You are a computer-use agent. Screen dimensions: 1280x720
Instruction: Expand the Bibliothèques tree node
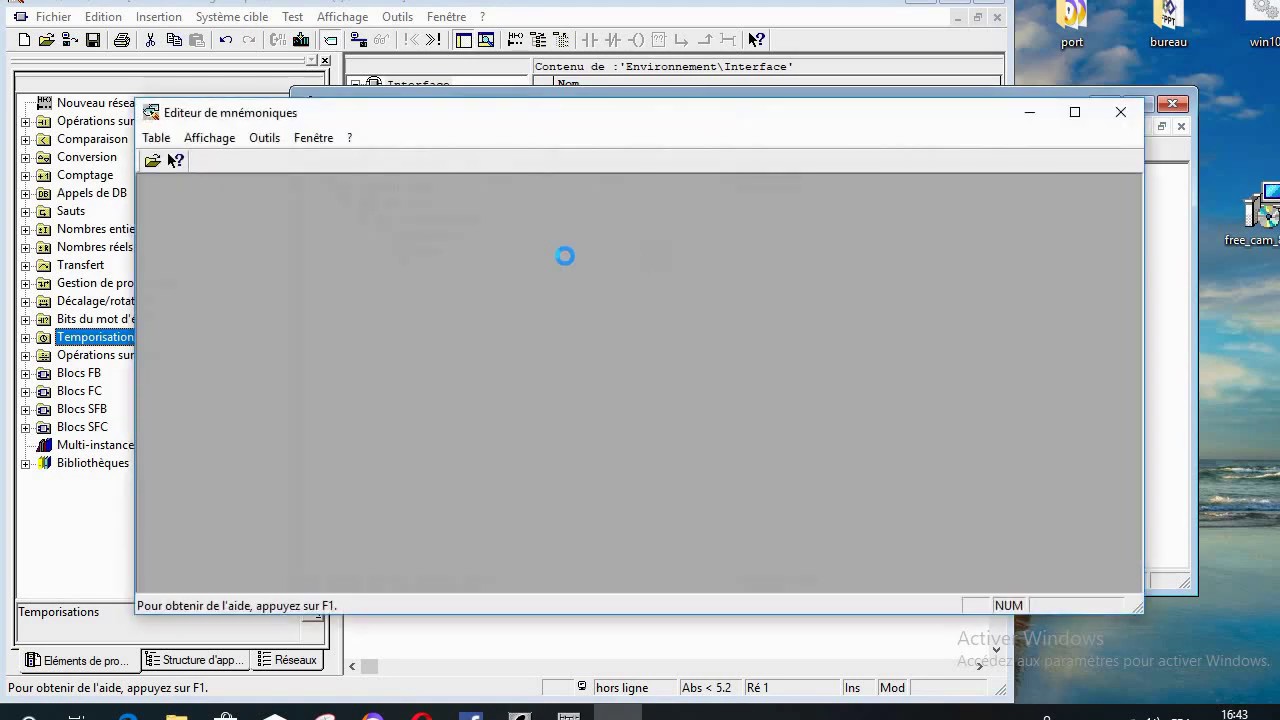coord(25,463)
